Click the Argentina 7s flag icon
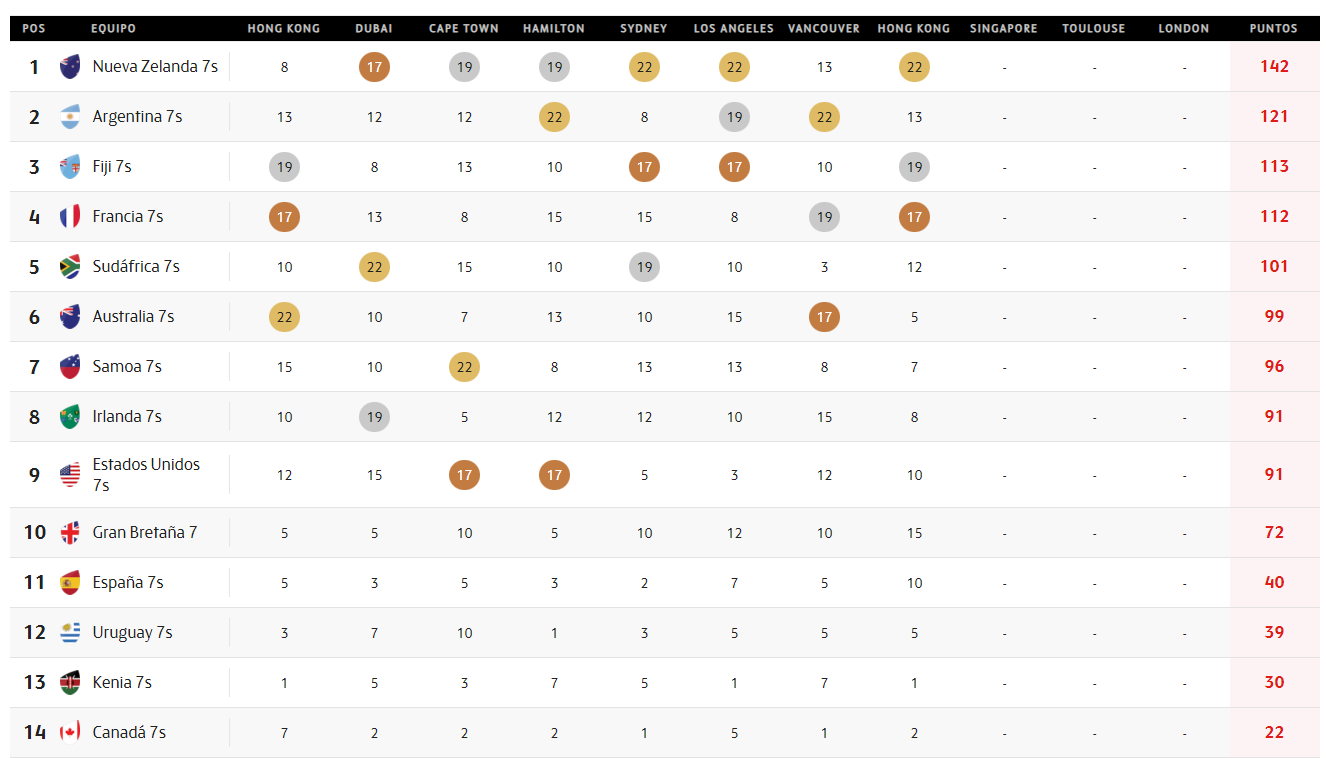The image size is (1326, 758). 70,117
